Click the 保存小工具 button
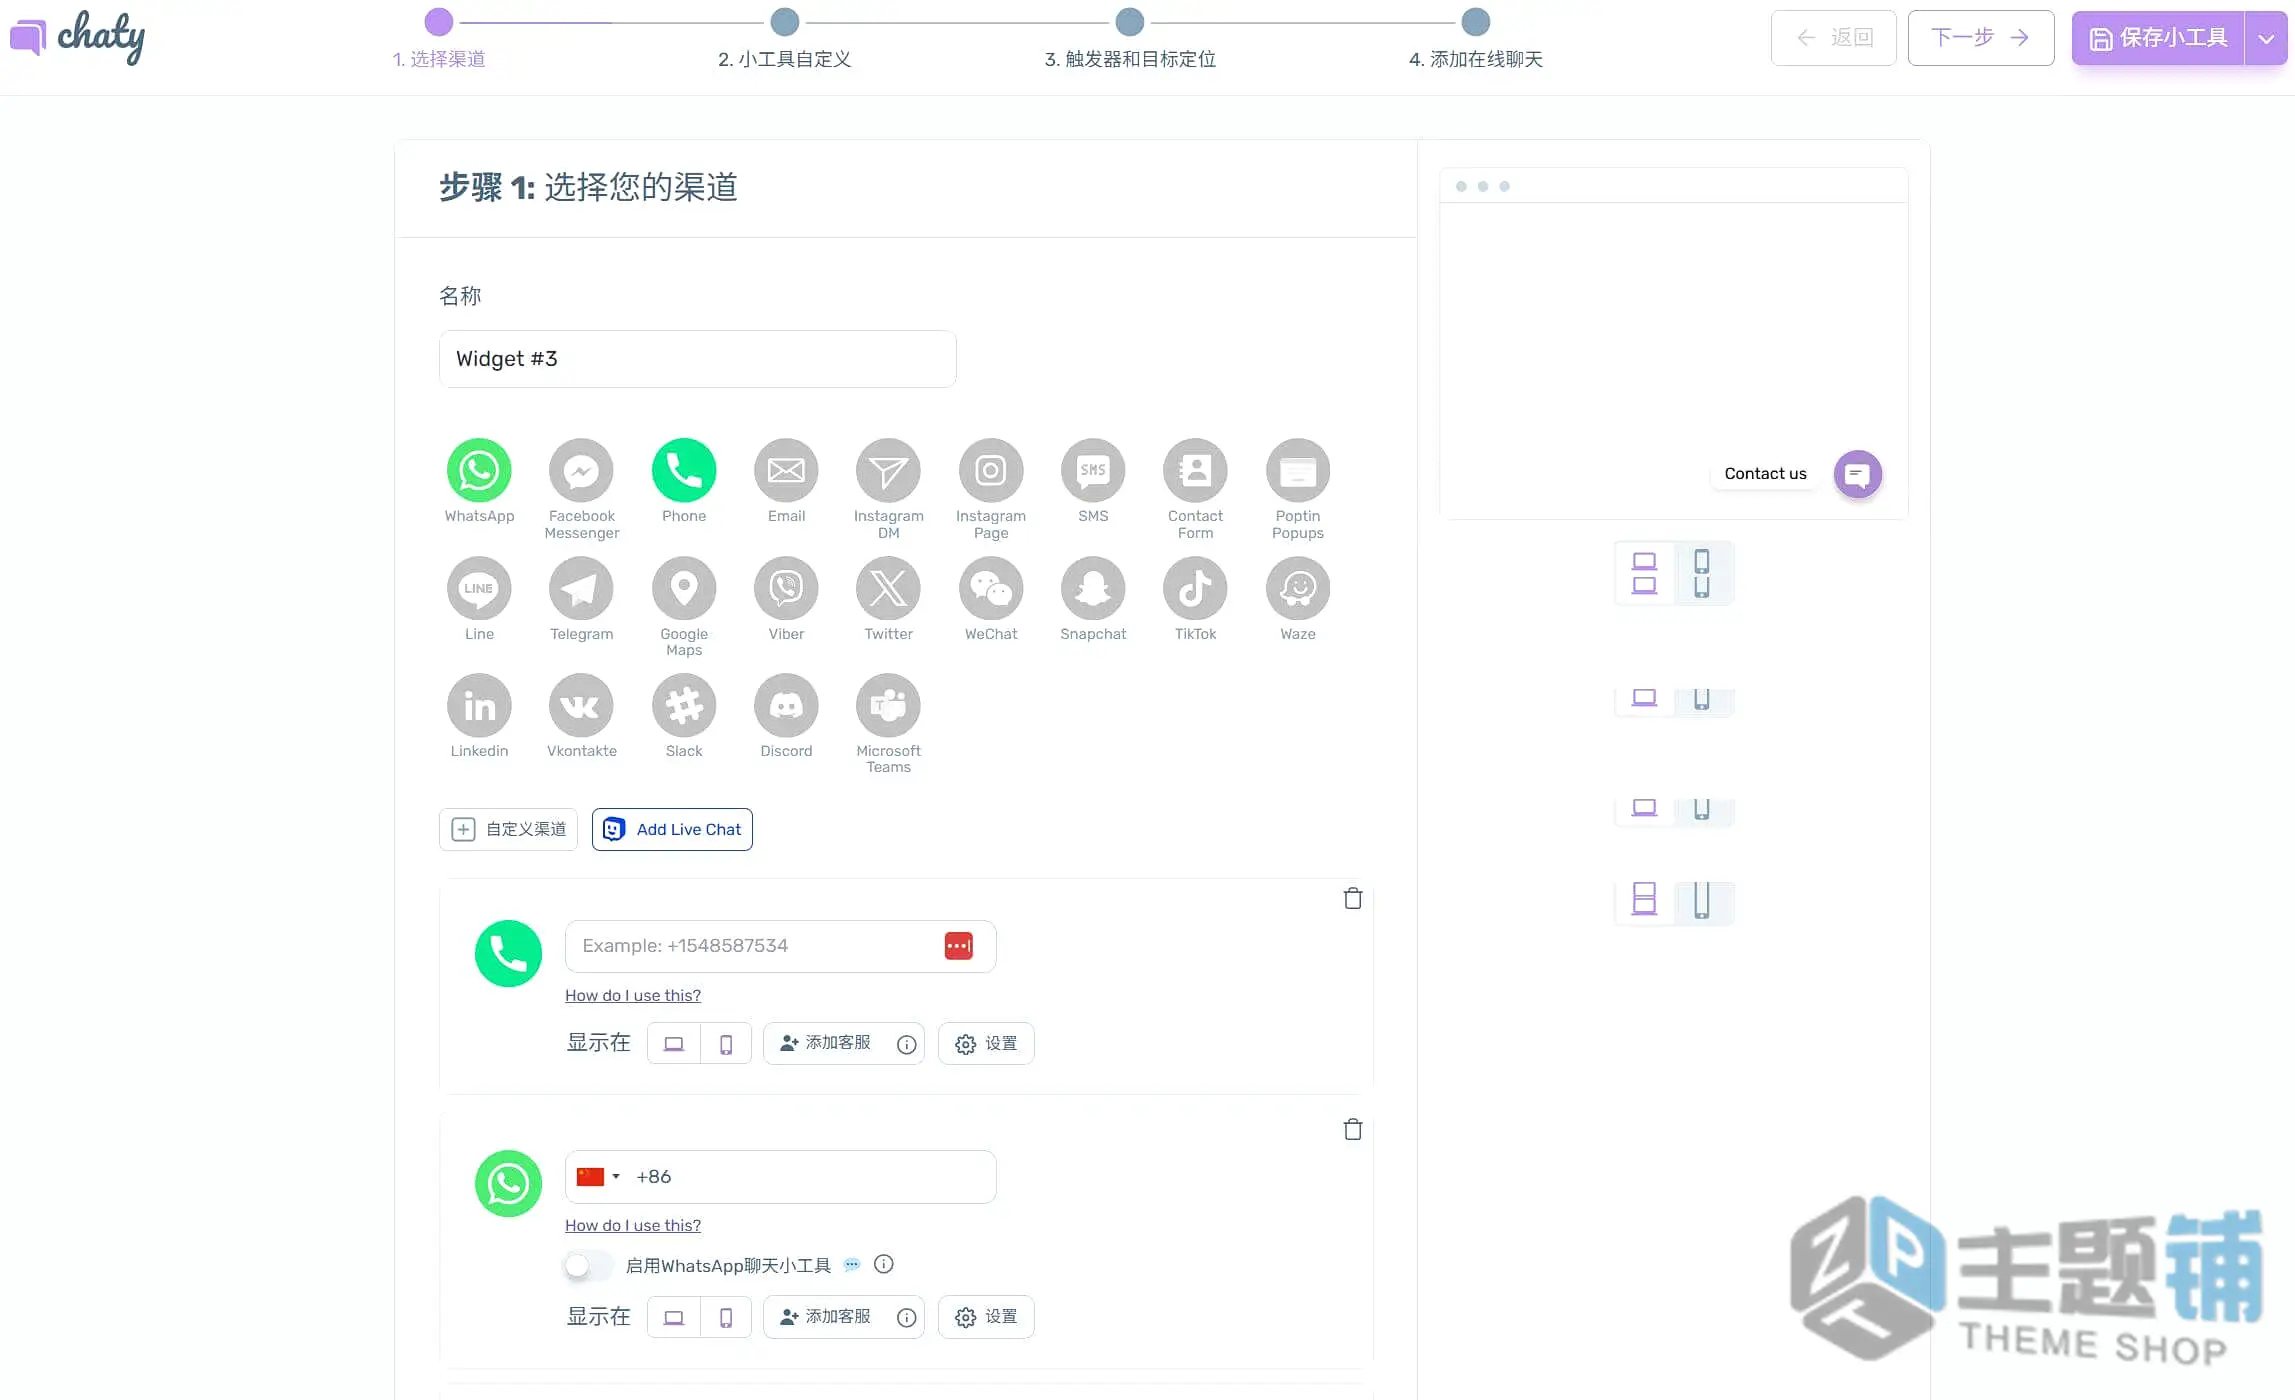The height and width of the screenshot is (1400, 2295). (2158, 38)
